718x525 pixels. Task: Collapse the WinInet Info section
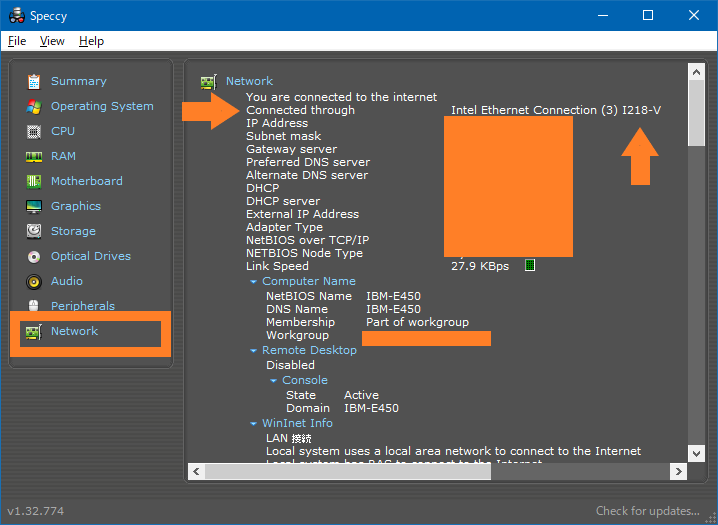(253, 424)
